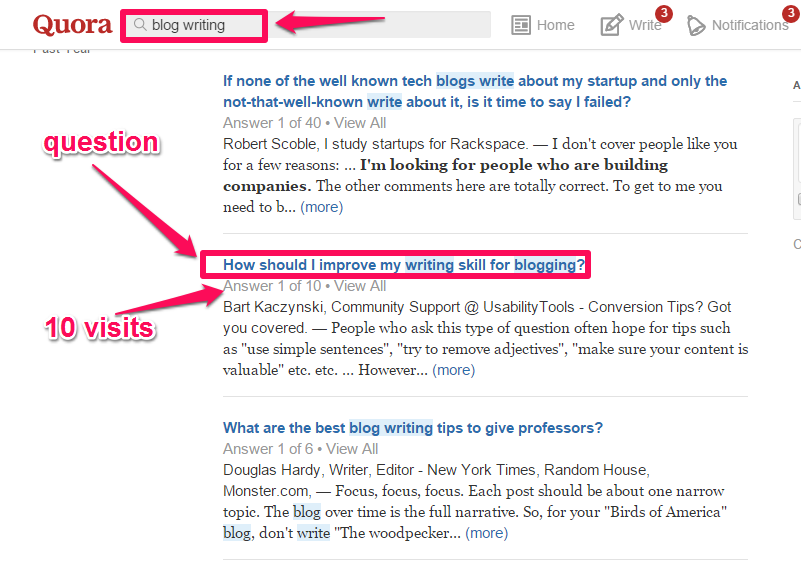
Task: Expand (more) on Bart Kaczynski's answer
Action: 454,370
